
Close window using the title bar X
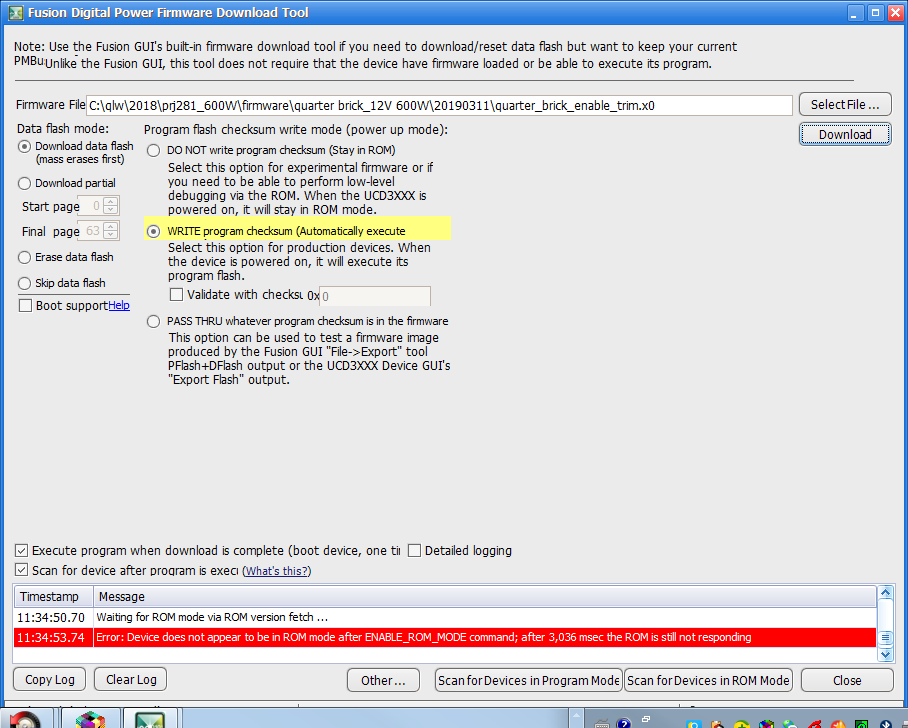click(896, 13)
